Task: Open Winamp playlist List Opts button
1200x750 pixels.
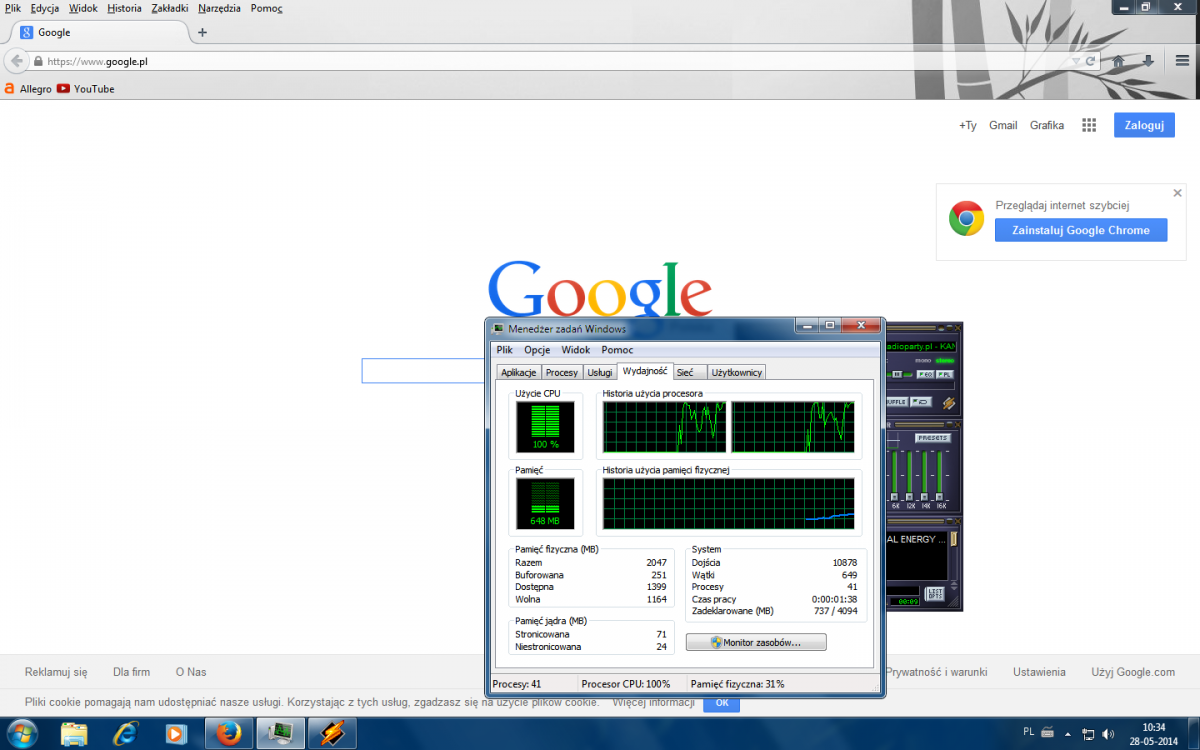Action: (x=935, y=594)
